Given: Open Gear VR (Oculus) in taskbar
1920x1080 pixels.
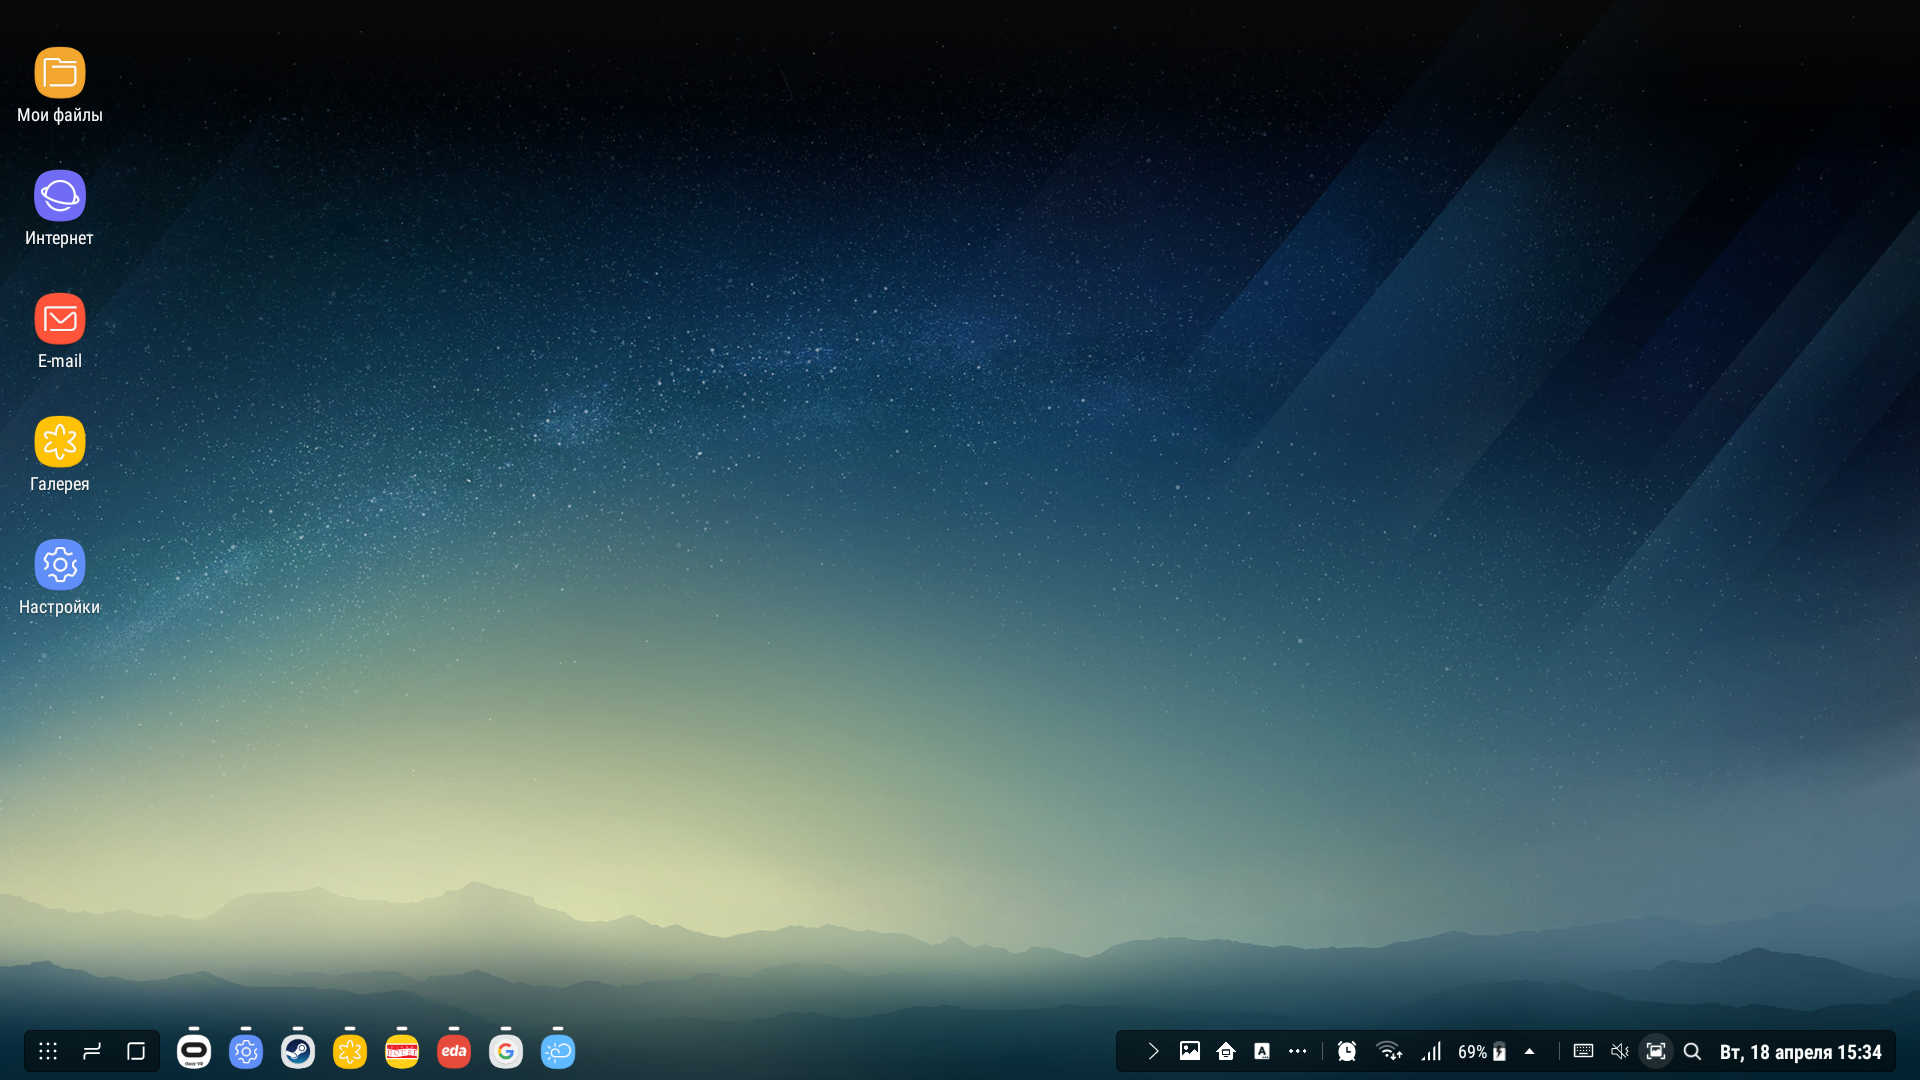Looking at the screenshot, I should click(194, 1051).
